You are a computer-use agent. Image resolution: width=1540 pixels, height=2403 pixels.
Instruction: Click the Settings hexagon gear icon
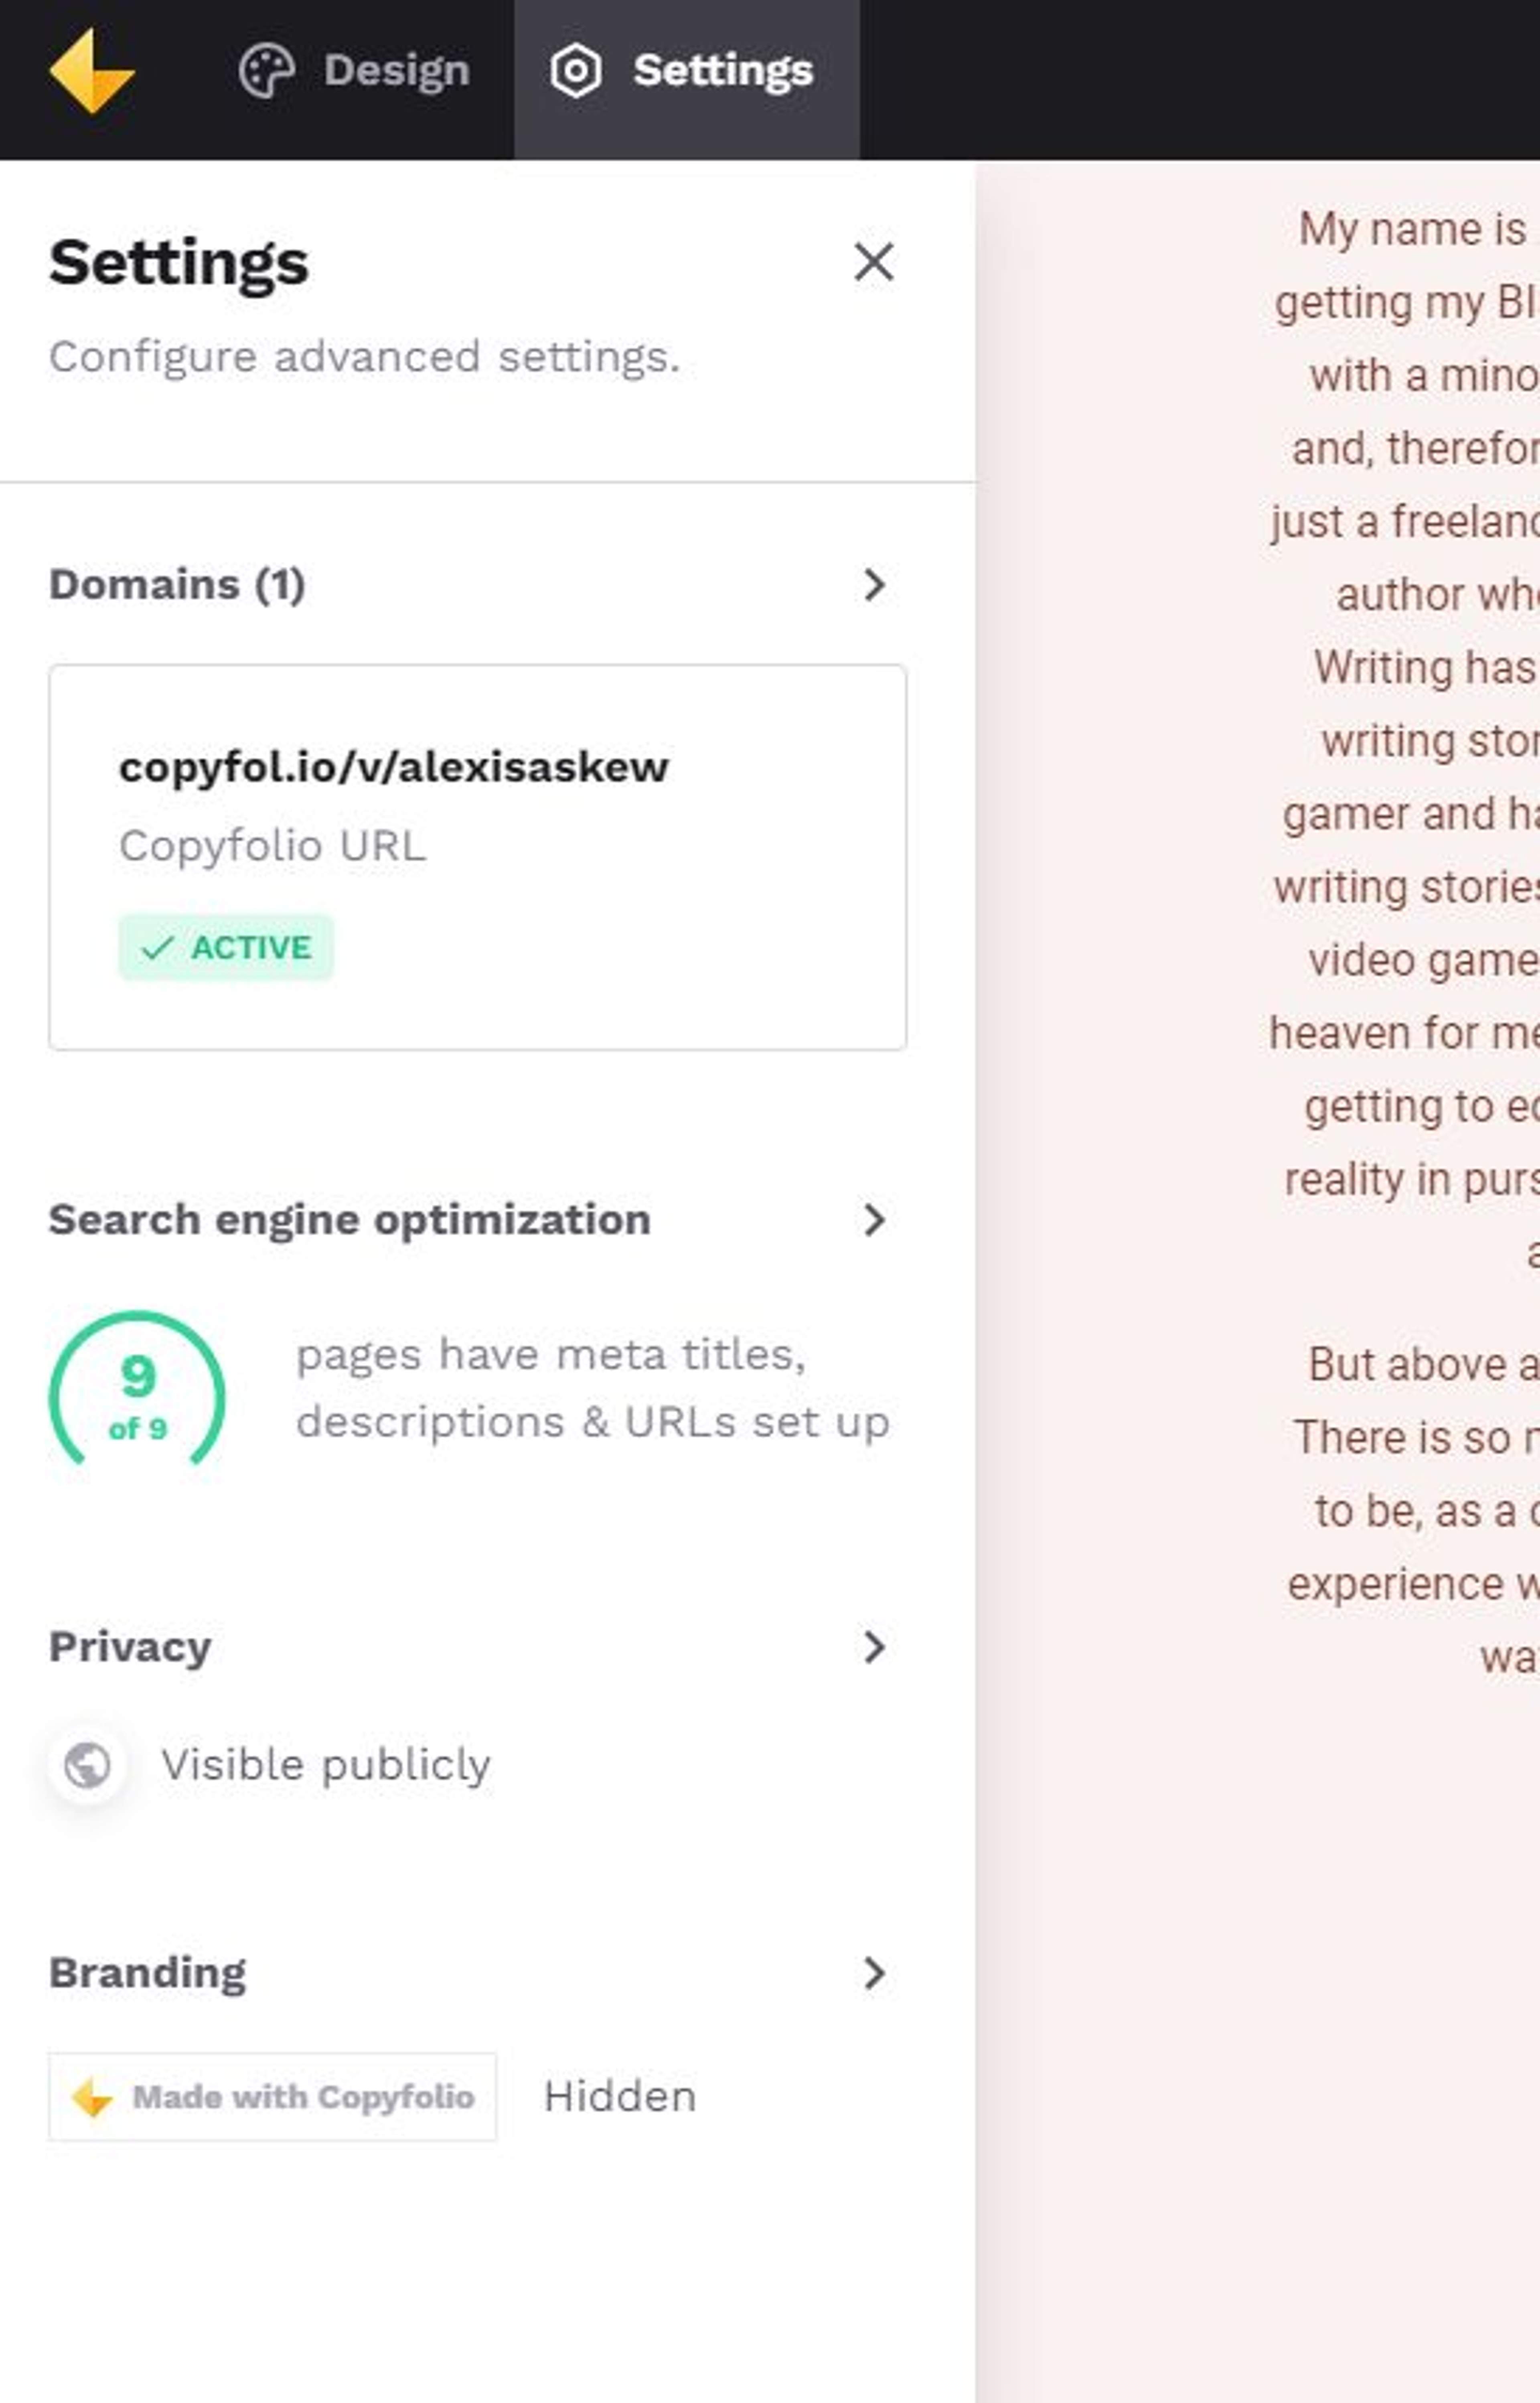tap(576, 71)
